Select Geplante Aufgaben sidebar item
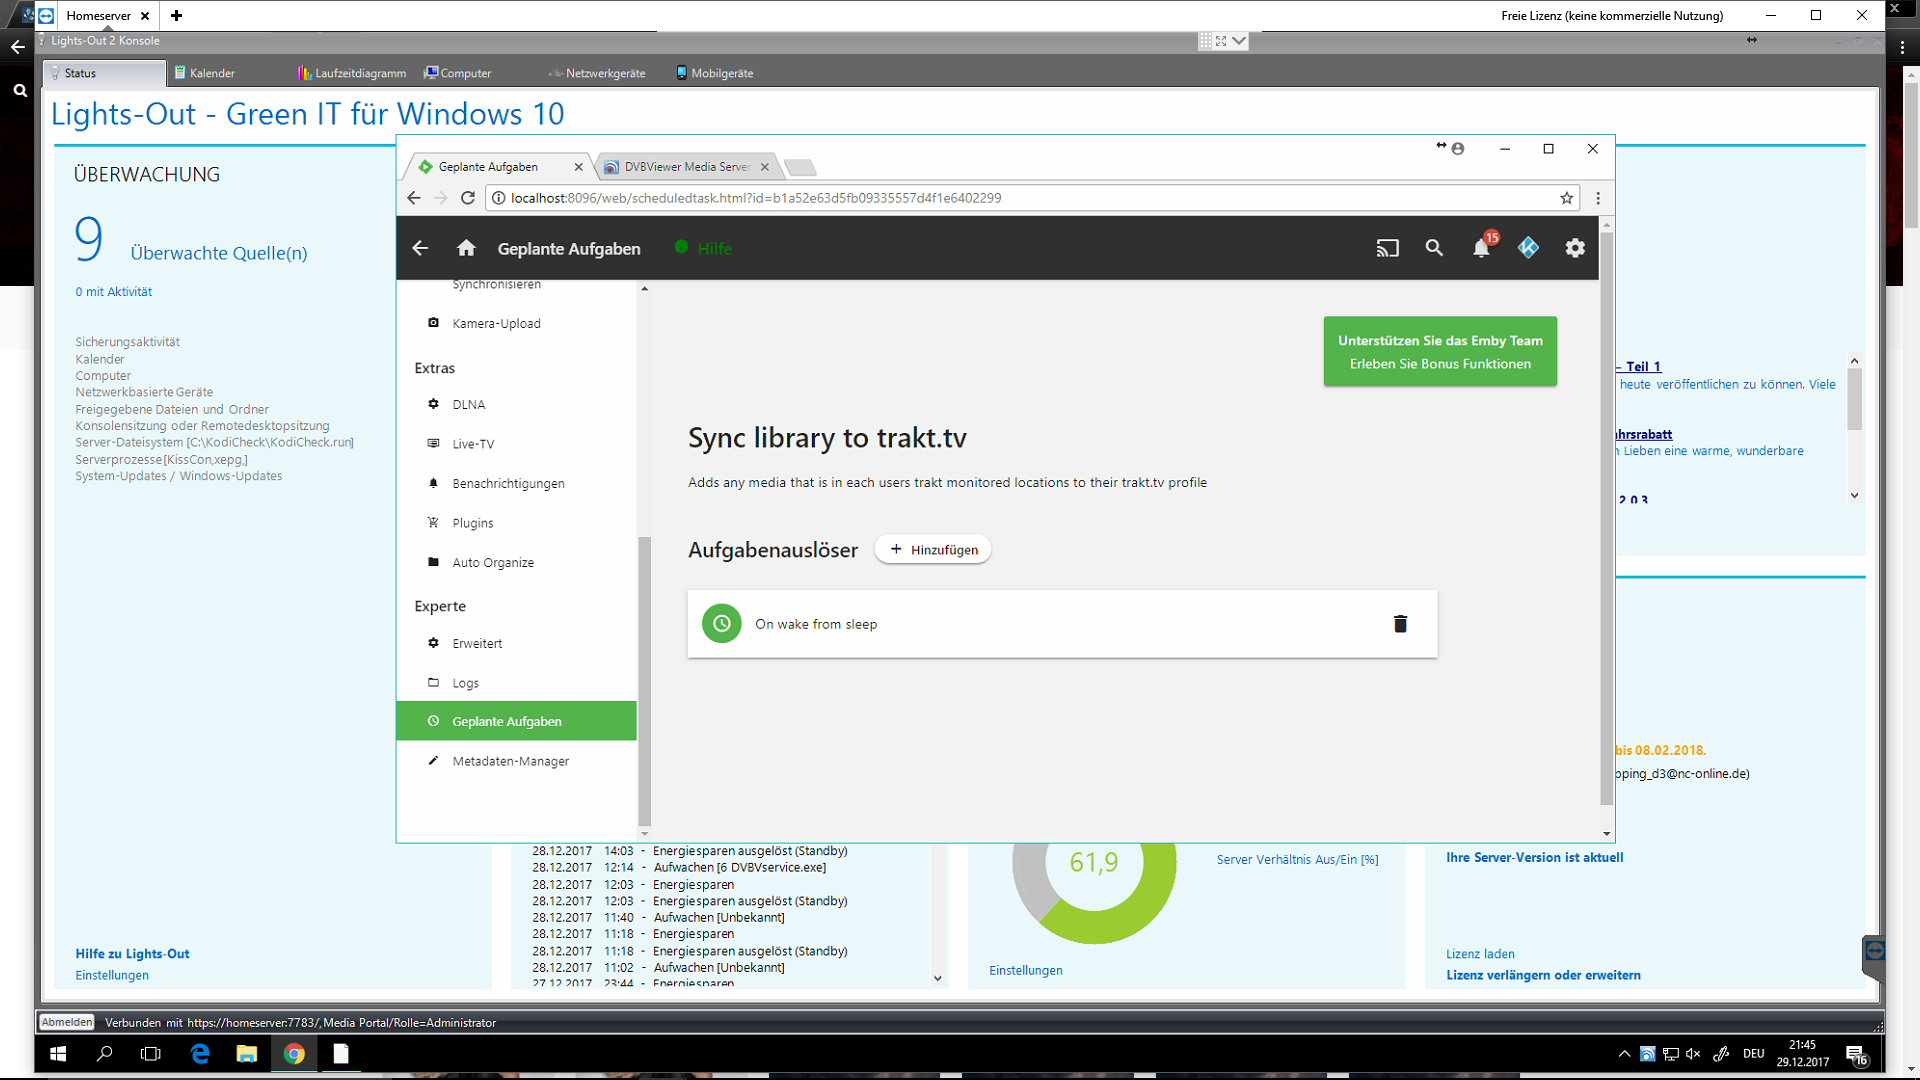 click(x=516, y=721)
